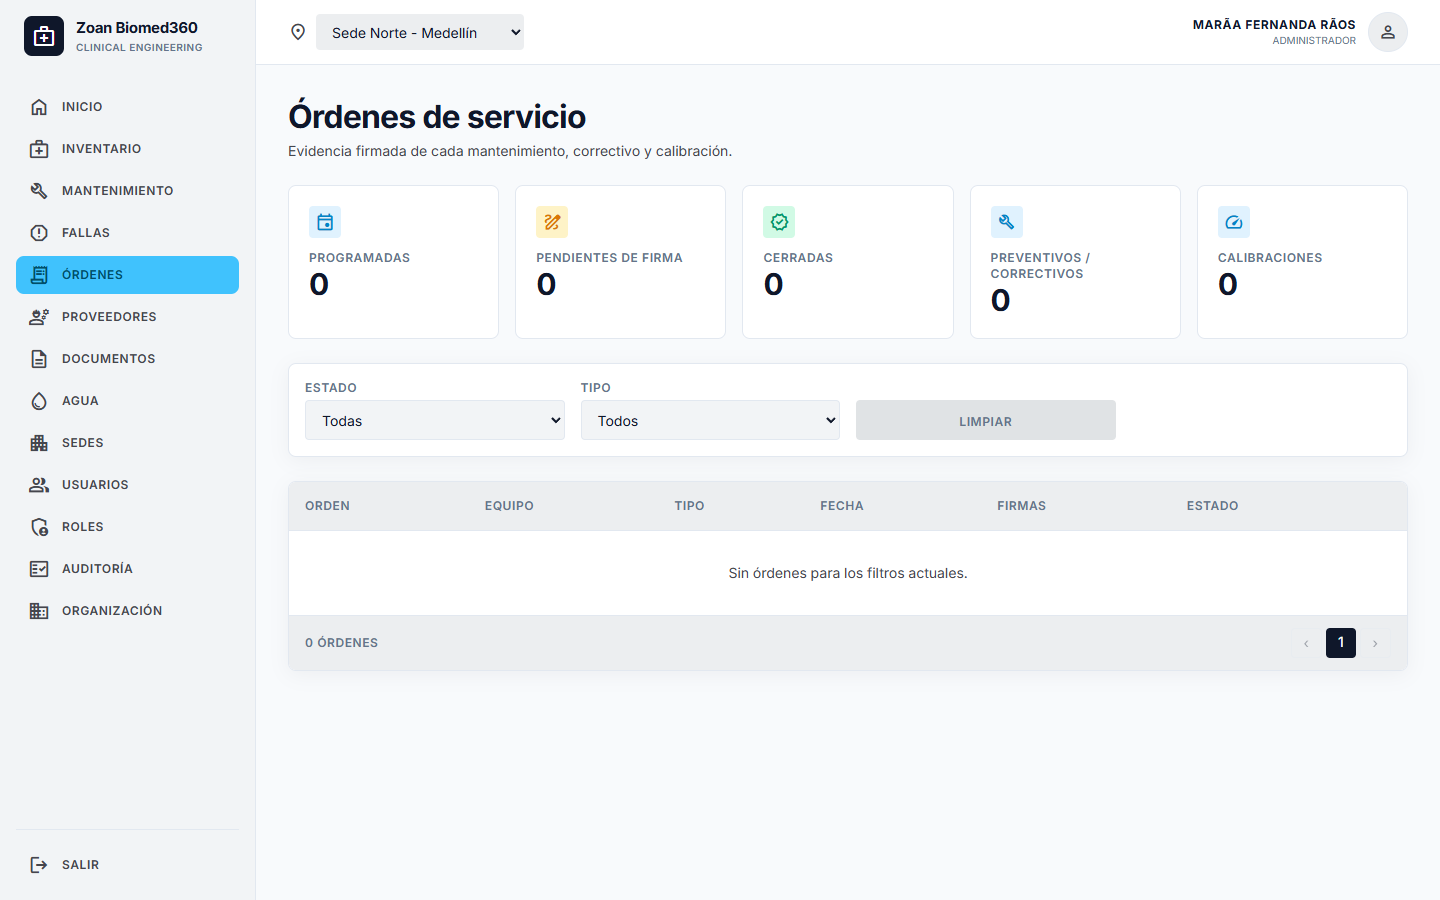Image resolution: width=1440 pixels, height=900 pixels.
Task: Click the Usuarios group icon
Action: (39, 485)
